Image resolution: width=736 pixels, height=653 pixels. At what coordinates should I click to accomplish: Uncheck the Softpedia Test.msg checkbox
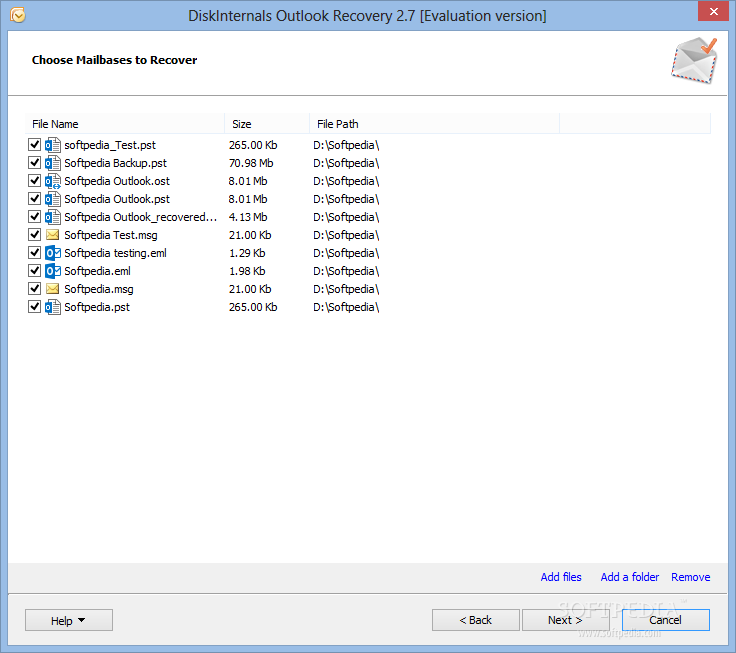click(x=34, y=234)
